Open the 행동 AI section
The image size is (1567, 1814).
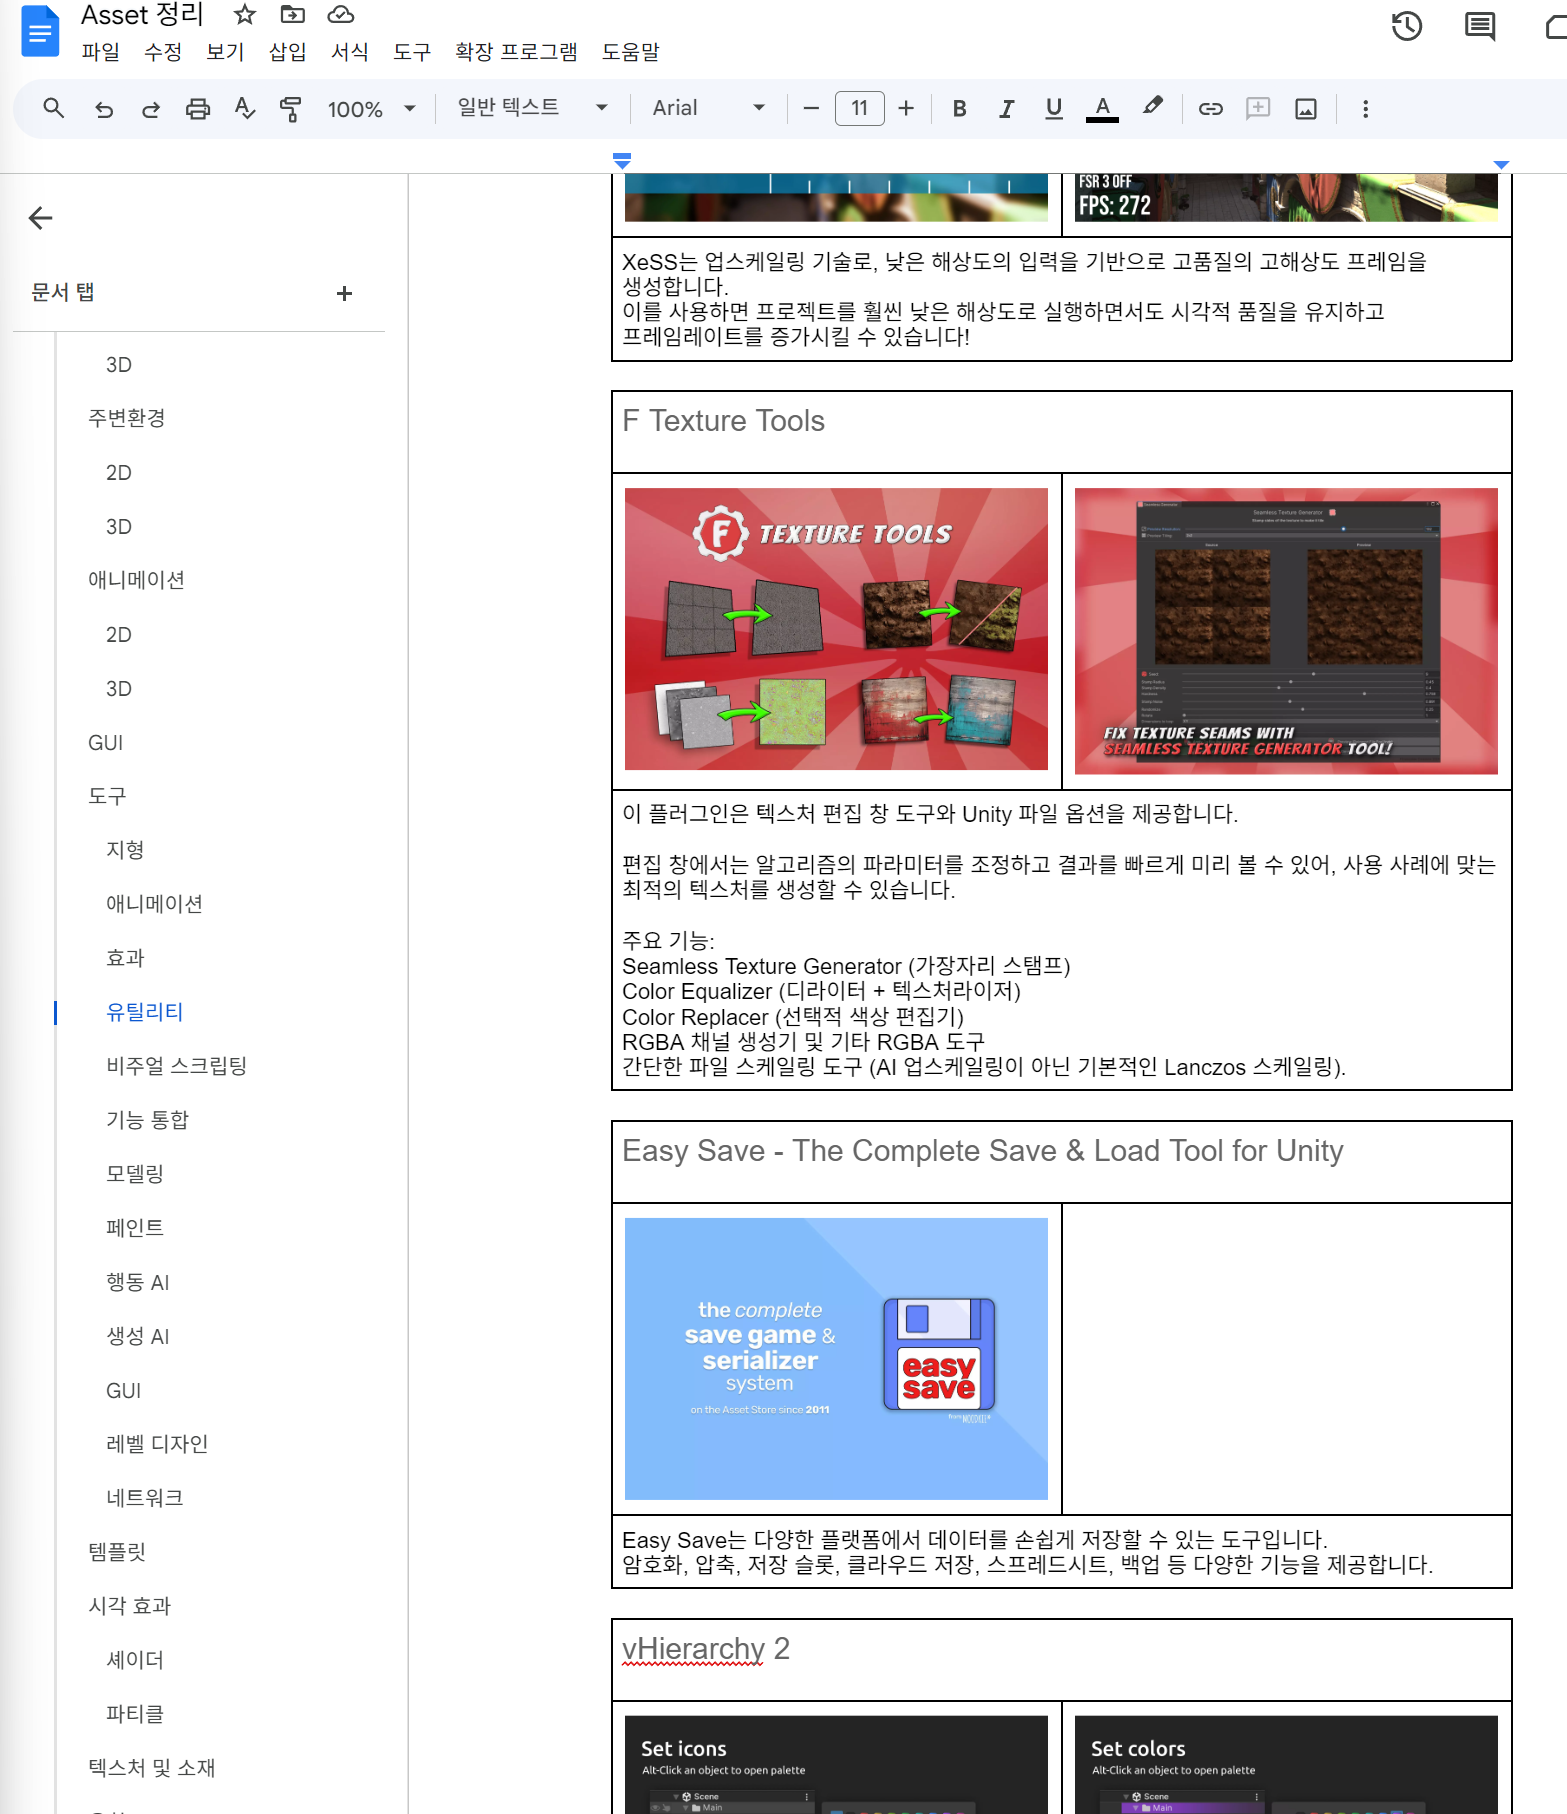coord(138,1282)
